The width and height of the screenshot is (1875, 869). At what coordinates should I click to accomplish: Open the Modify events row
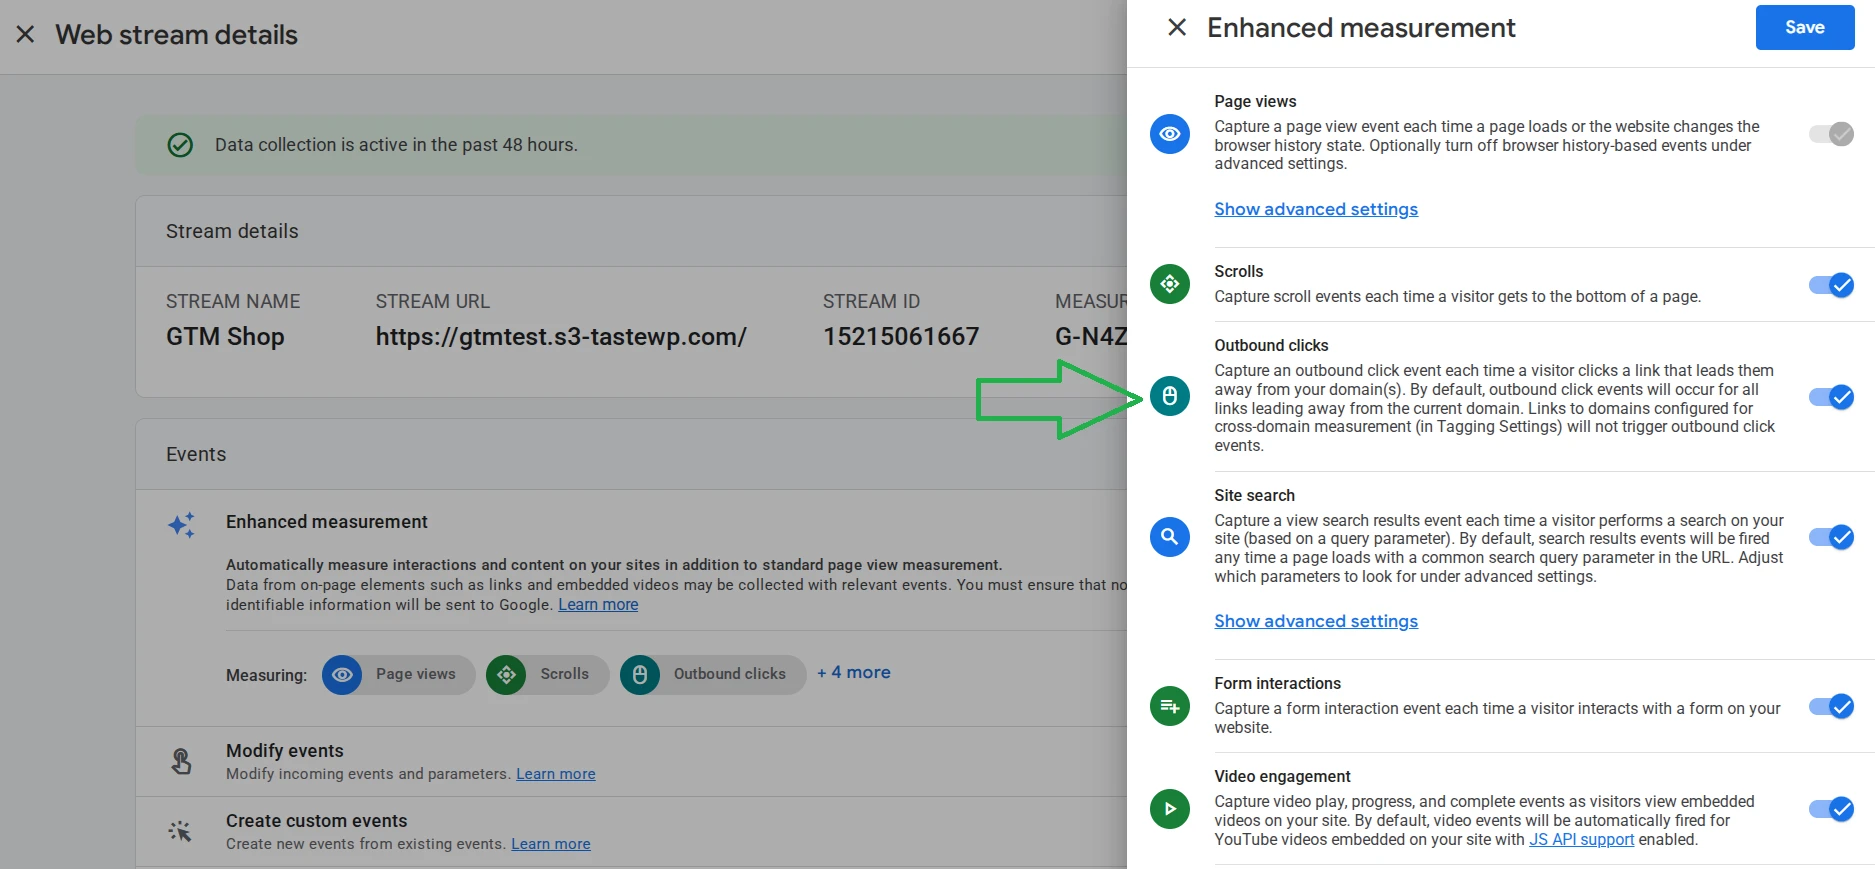[631, 762]
